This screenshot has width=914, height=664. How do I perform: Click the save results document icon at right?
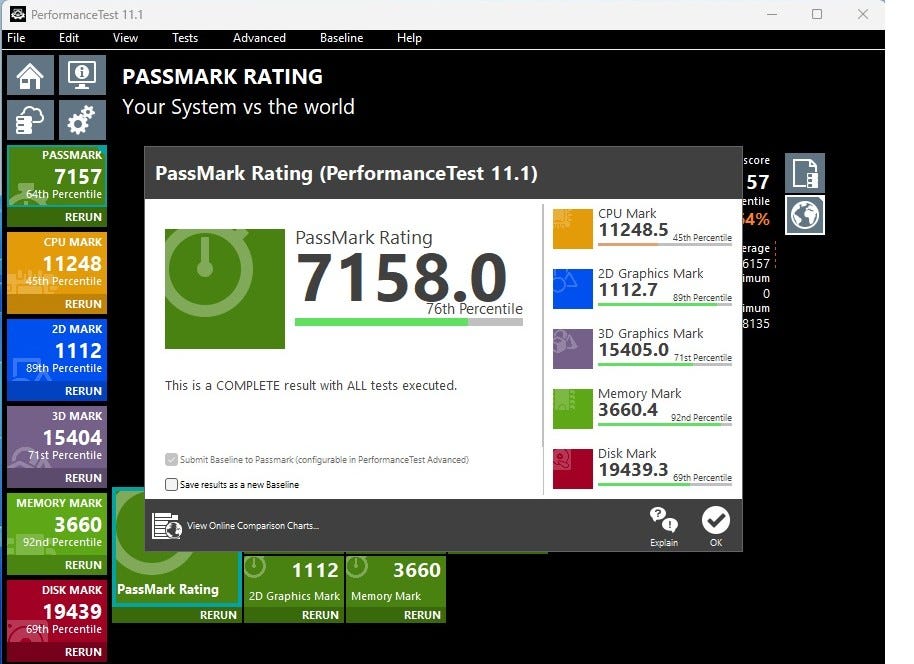(804, 173)
